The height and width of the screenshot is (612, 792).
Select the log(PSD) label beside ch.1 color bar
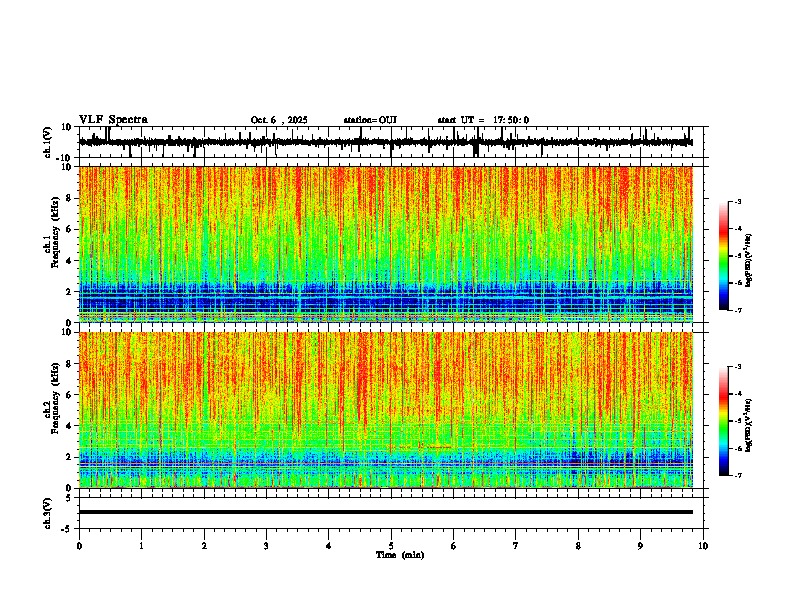pos(749,261)
